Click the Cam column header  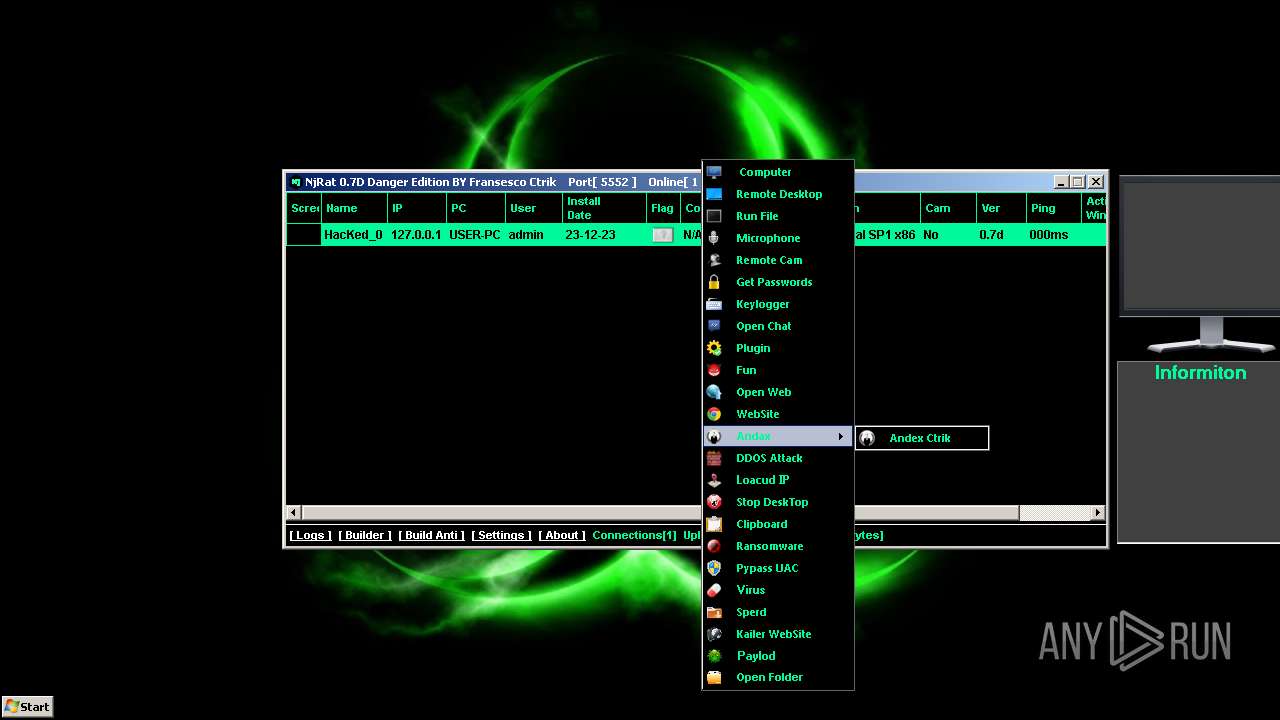(x=948, y=208)
